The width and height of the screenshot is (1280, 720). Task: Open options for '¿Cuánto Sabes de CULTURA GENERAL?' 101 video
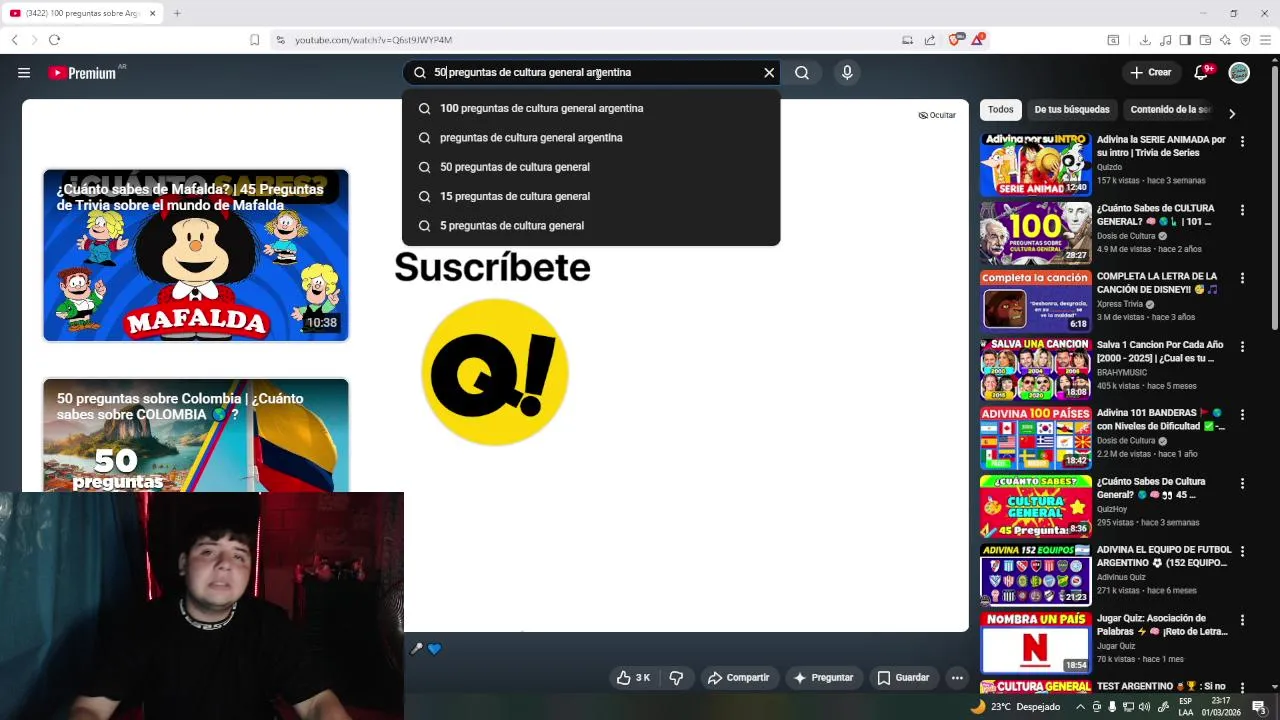1242,210
